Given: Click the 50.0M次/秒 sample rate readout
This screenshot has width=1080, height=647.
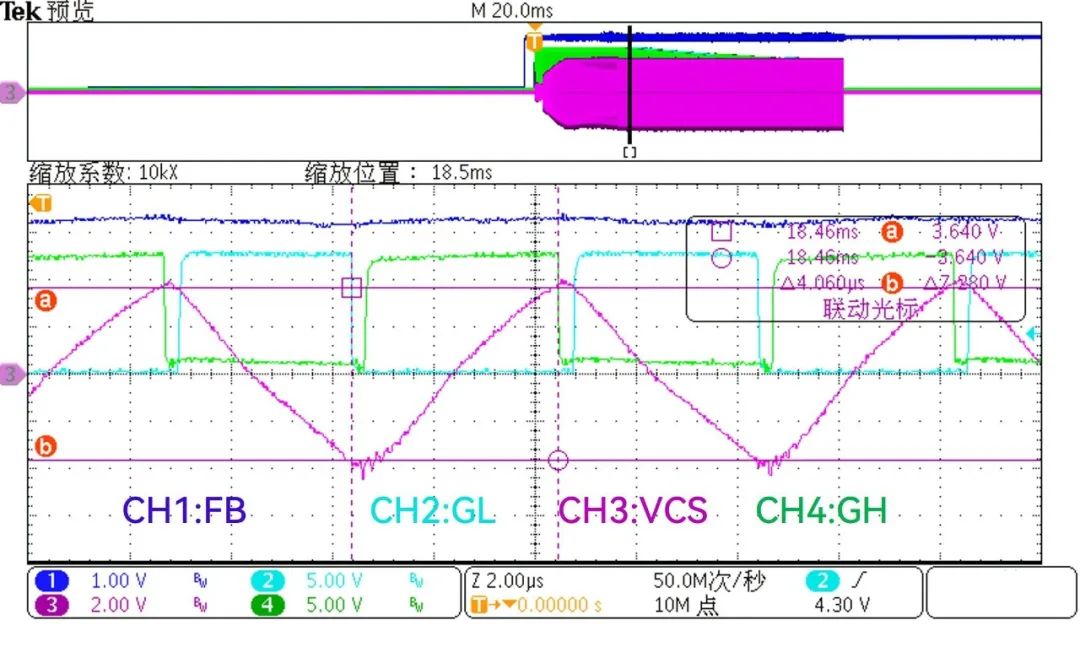Looking at the screenshot, I should [709, 581].
